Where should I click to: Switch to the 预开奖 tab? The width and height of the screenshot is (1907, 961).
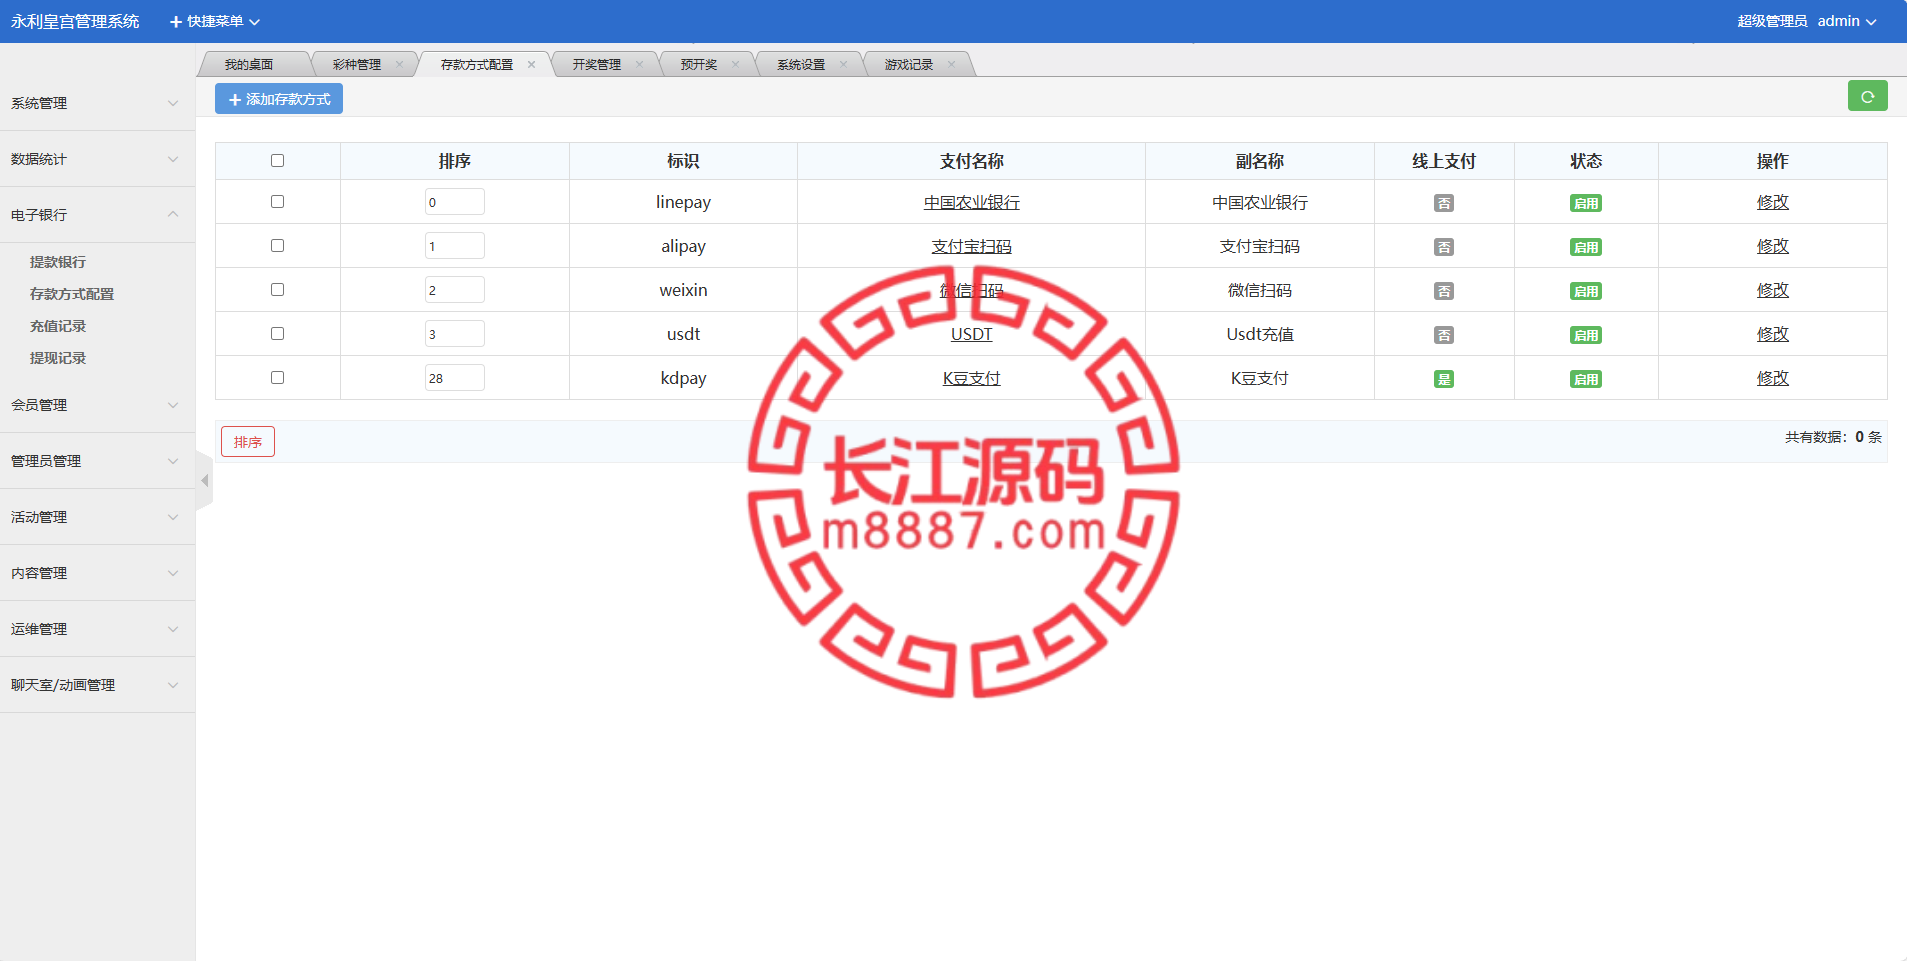(x=699, y=64)
